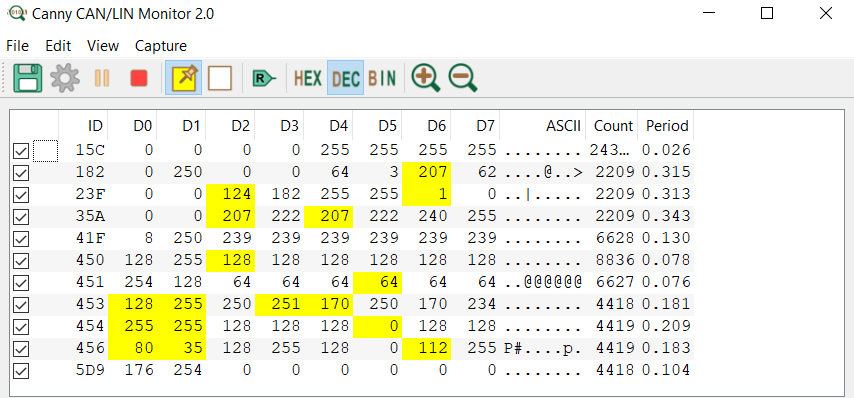Click the app icon in title bar
This screenshot has width=854, height=398.
tap(16, 14)
